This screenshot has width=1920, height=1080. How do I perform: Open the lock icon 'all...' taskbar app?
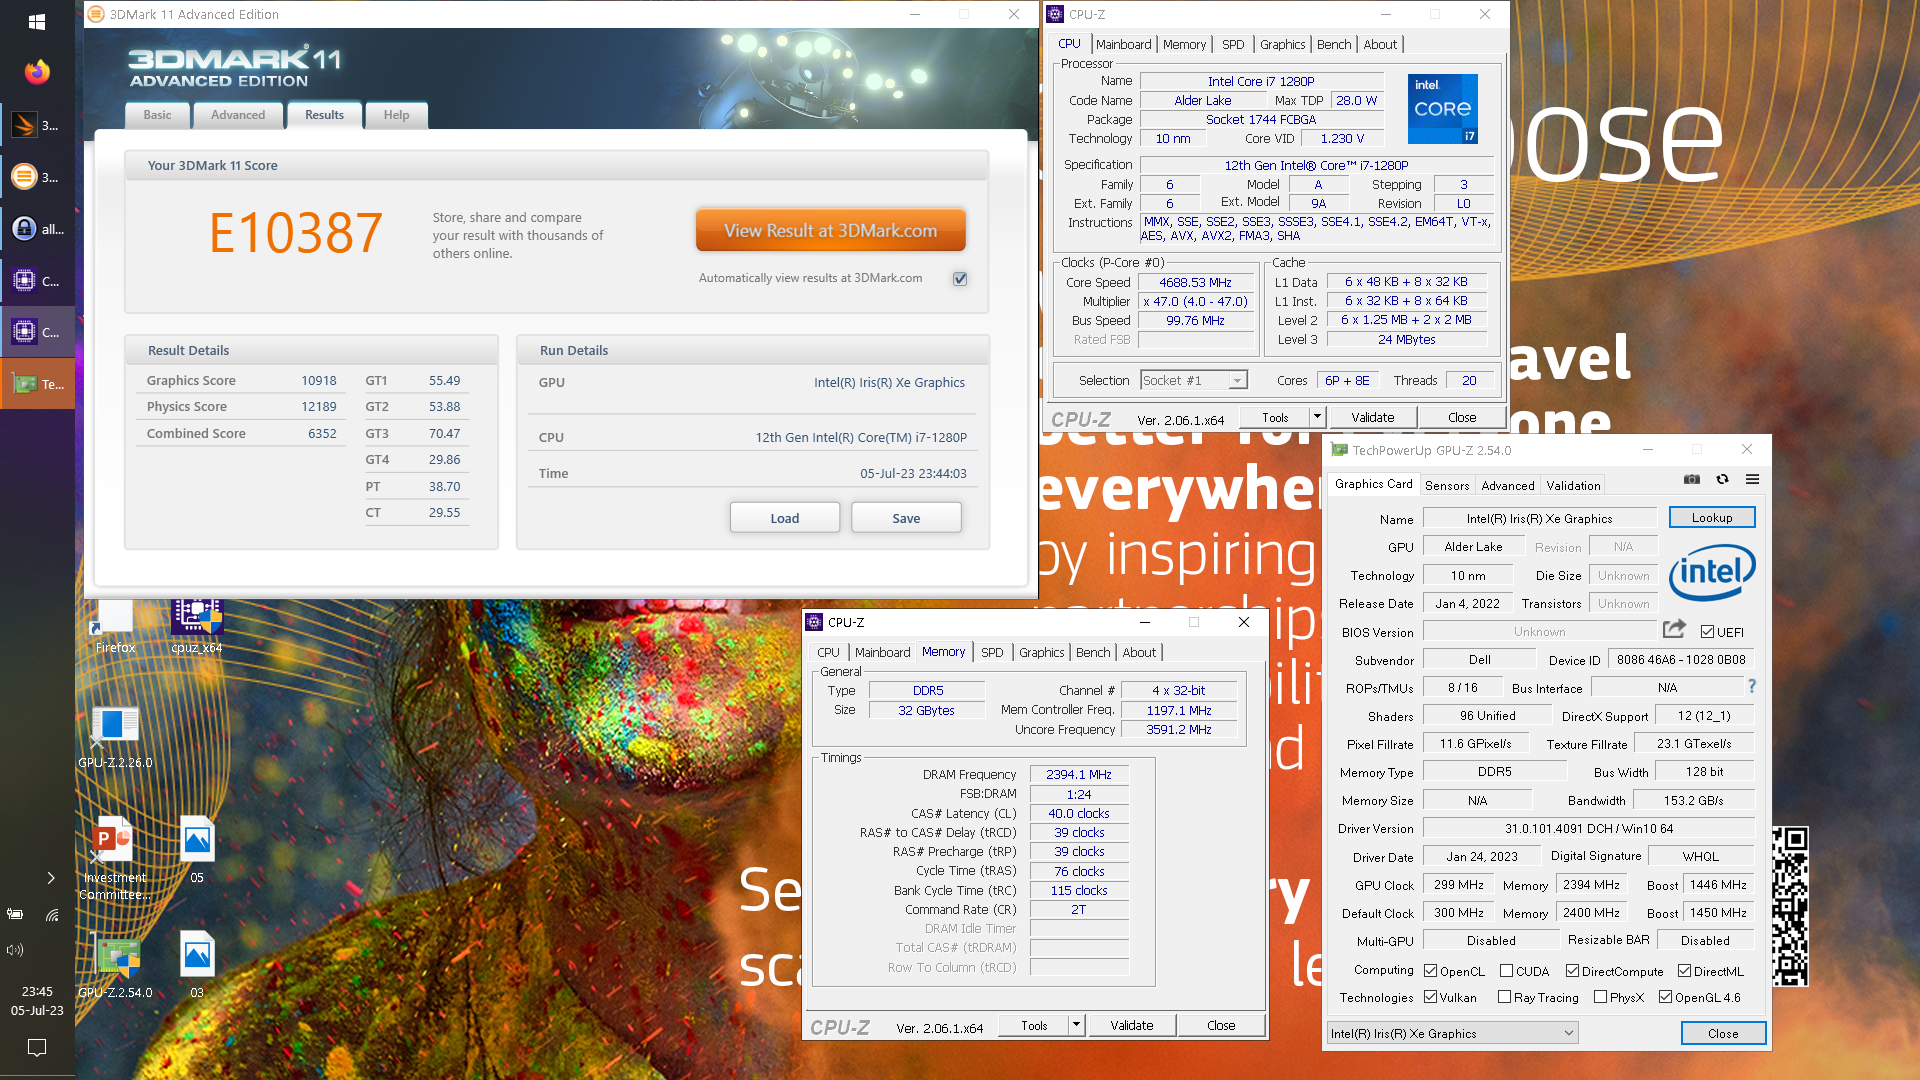37,229
